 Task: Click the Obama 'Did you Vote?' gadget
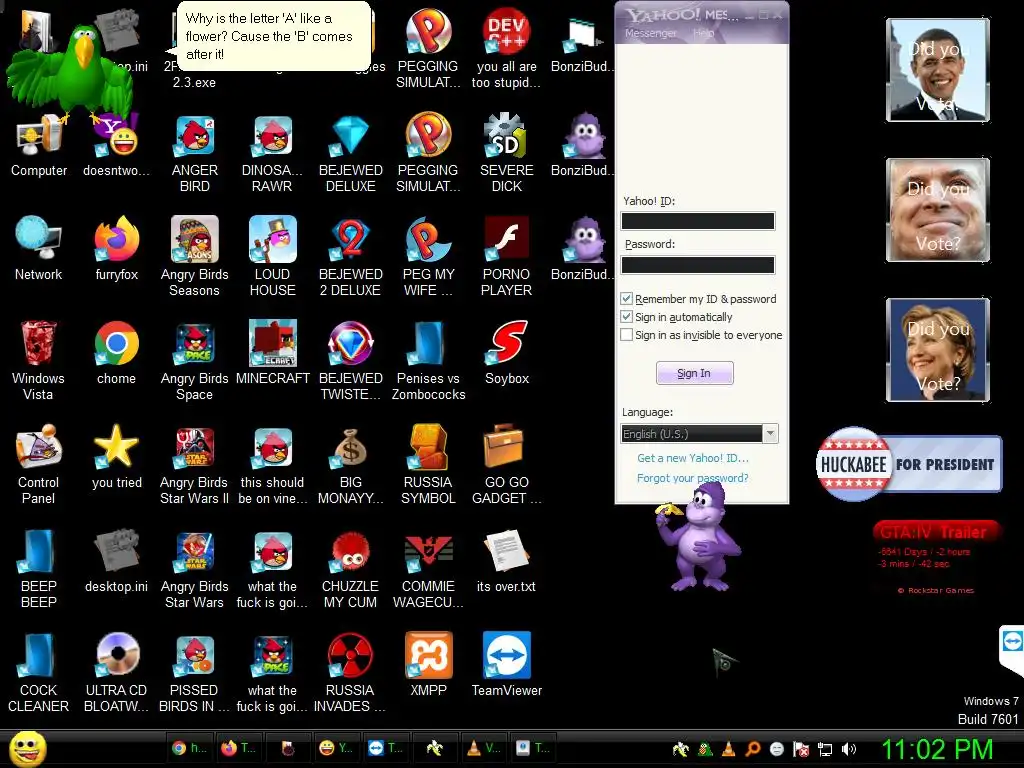938,70
